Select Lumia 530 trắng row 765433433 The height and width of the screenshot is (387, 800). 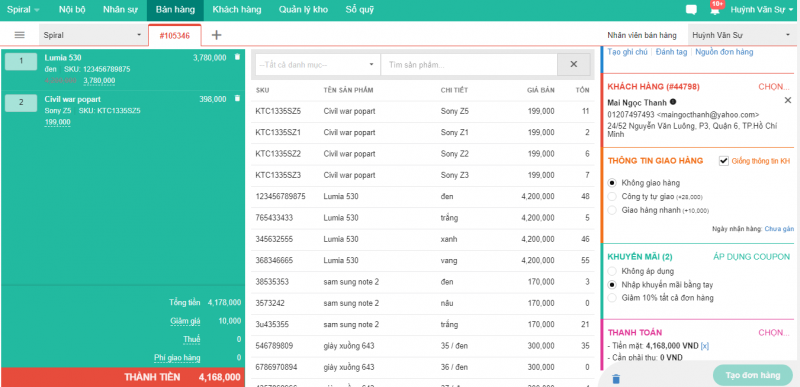tap(423, 218)
